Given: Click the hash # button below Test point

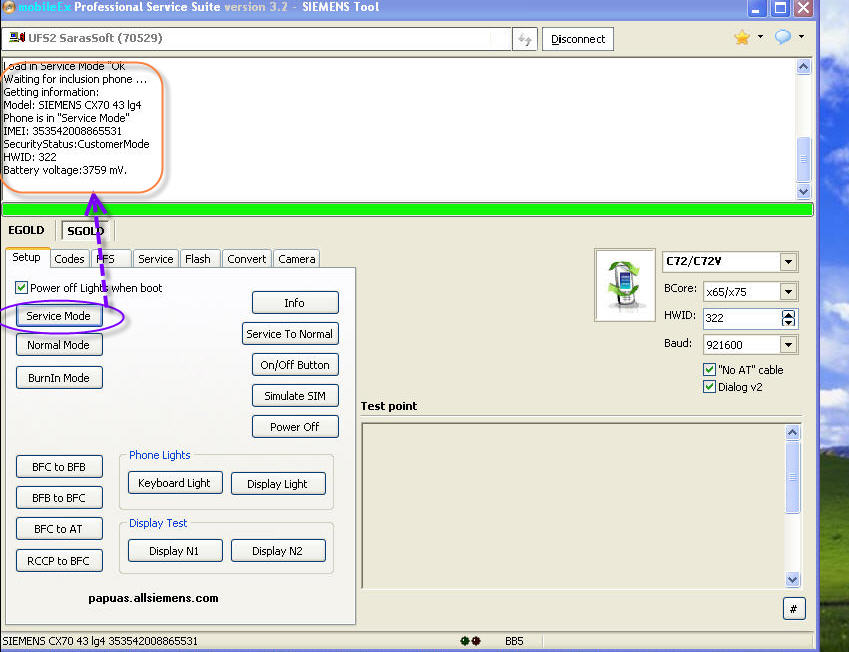Looking at the screenshot, I should (794, 609).
